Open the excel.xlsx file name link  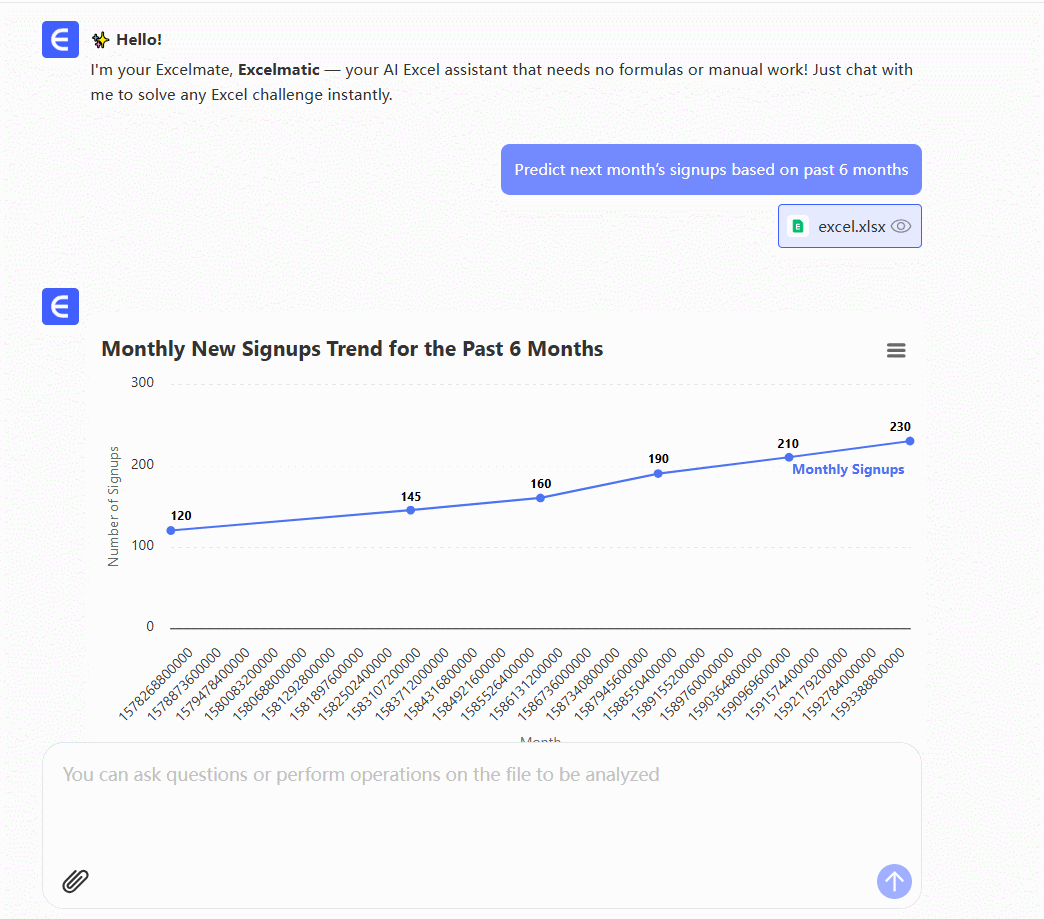[851, 226]
